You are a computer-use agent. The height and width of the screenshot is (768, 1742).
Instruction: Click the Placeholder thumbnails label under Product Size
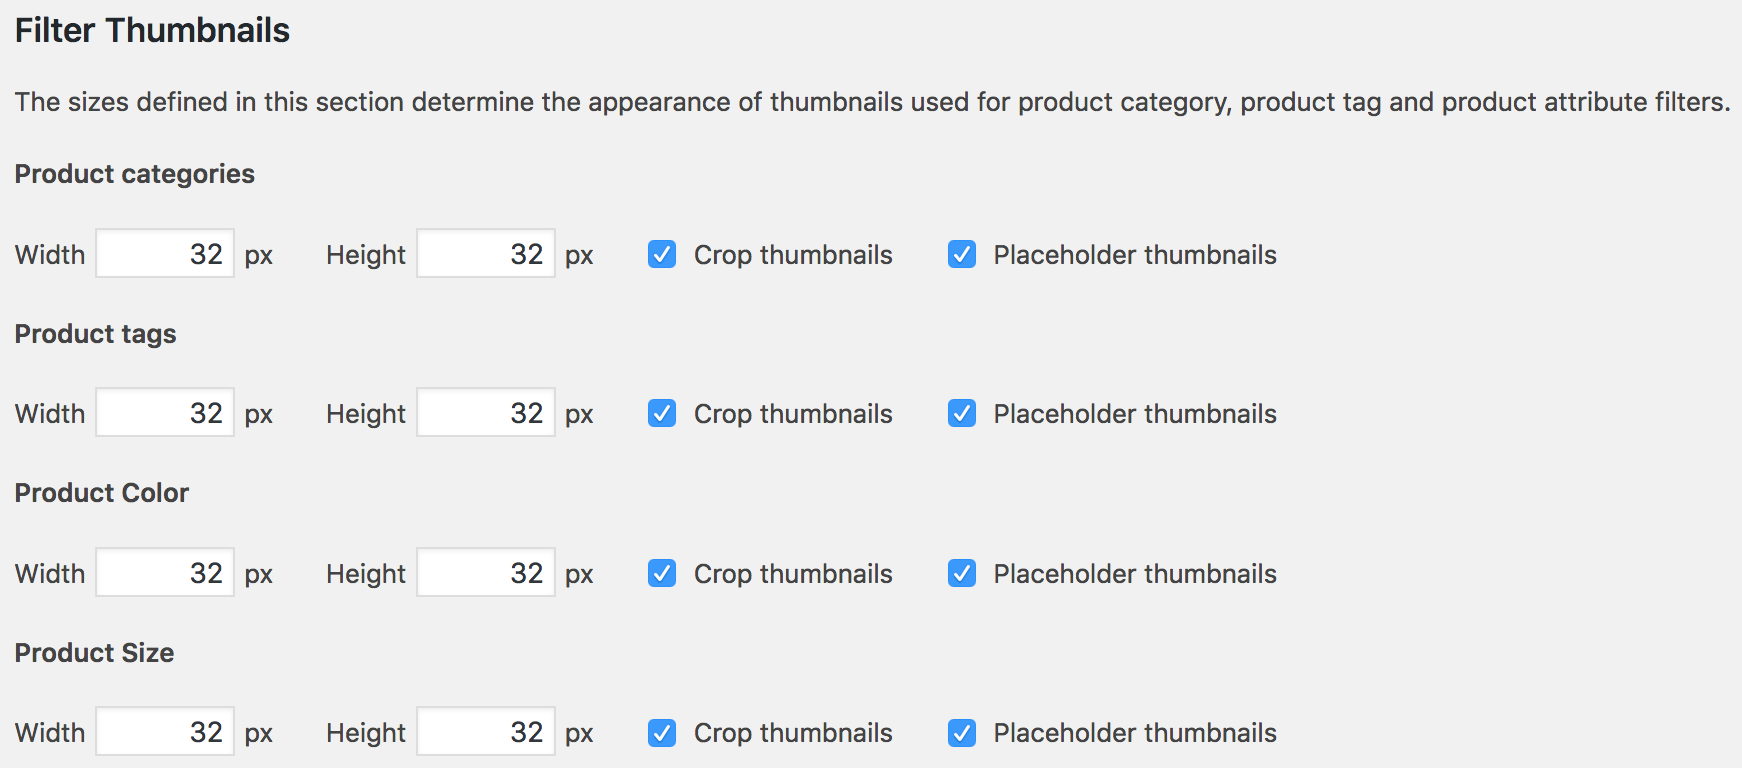pyautogui.click(x=1133, y=732)
